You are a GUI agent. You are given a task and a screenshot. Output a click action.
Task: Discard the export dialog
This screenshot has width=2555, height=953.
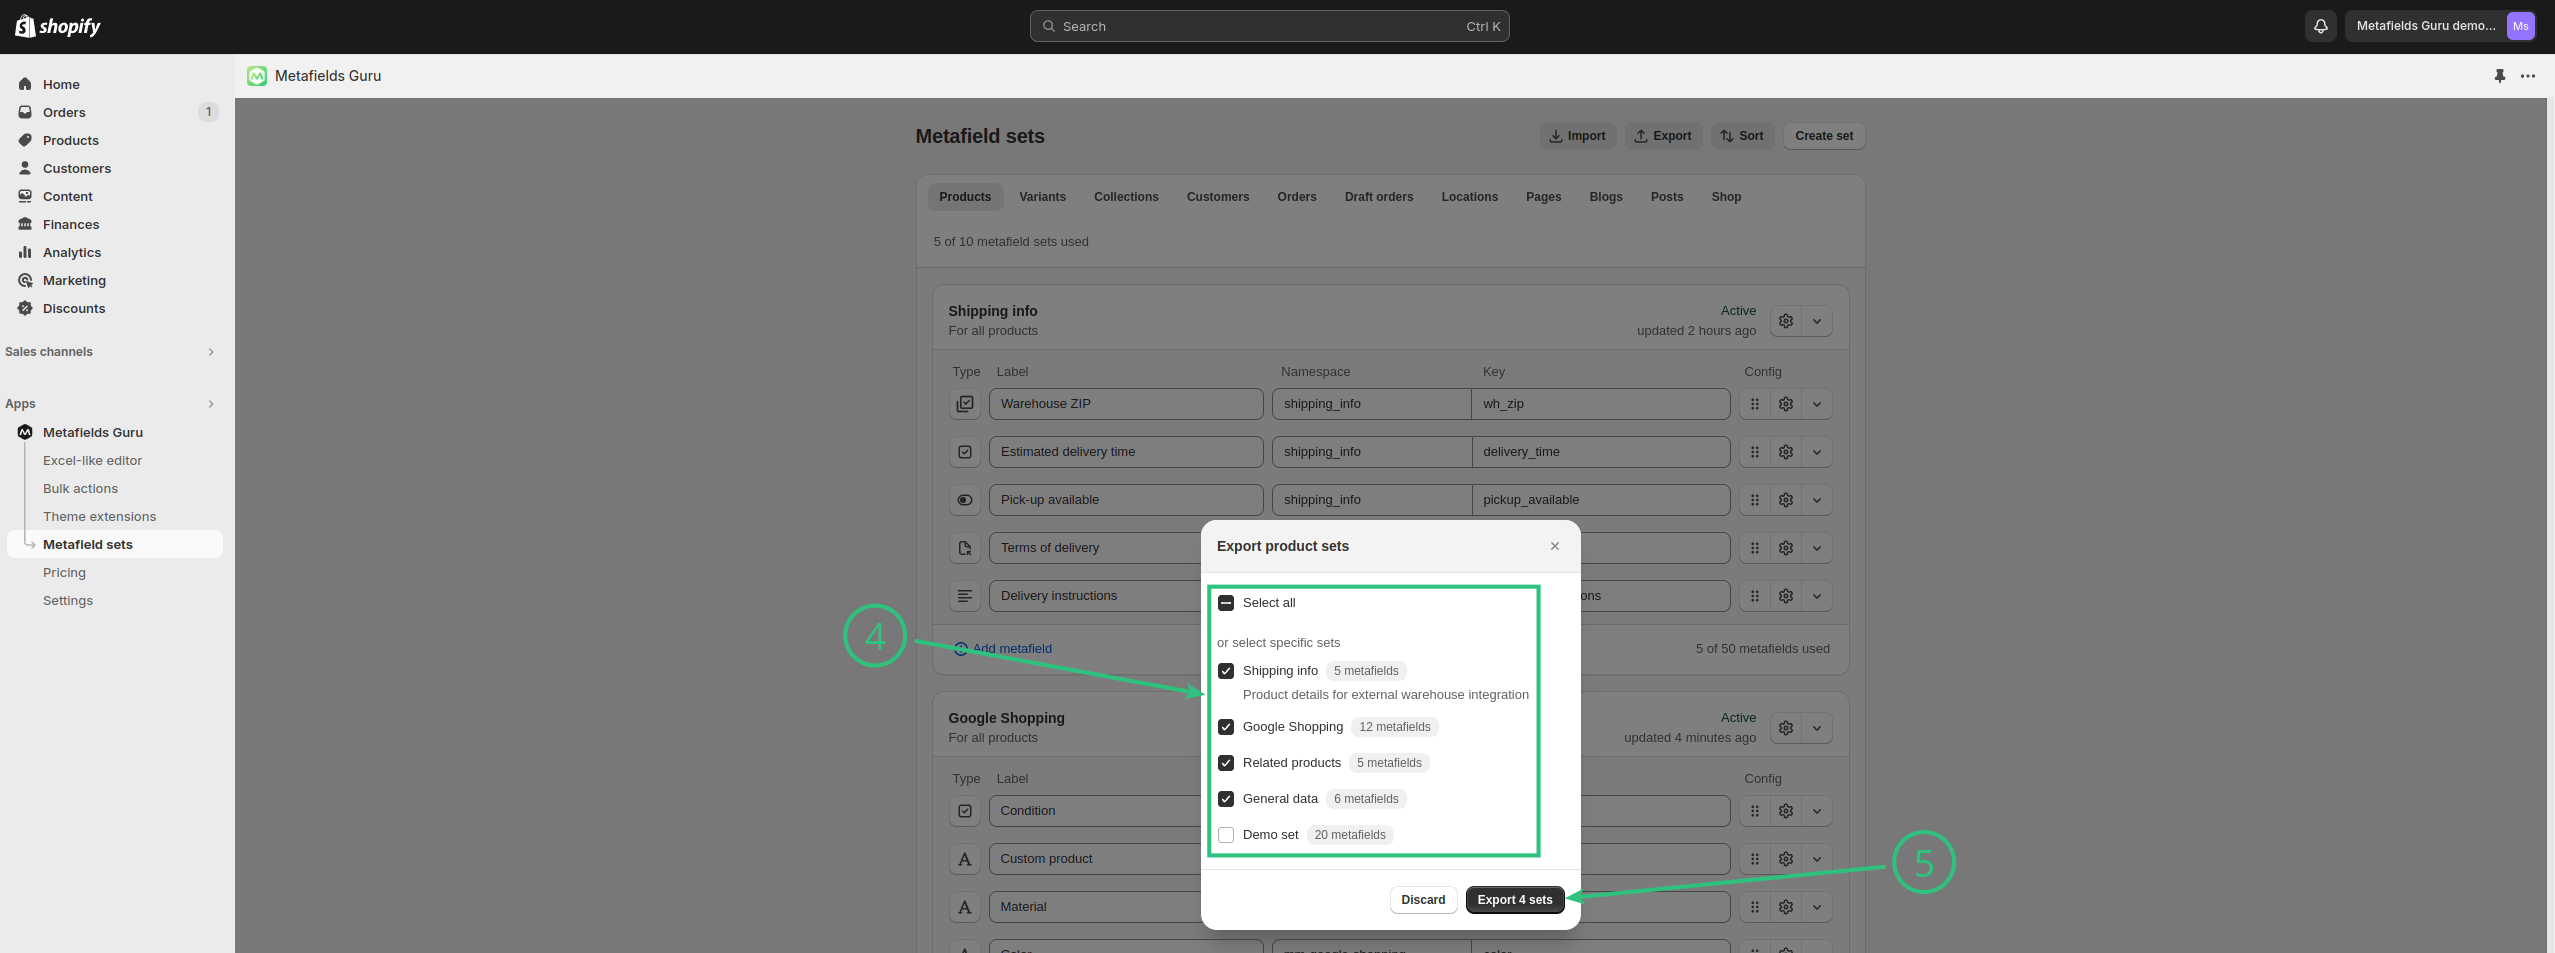[1422, 900]
